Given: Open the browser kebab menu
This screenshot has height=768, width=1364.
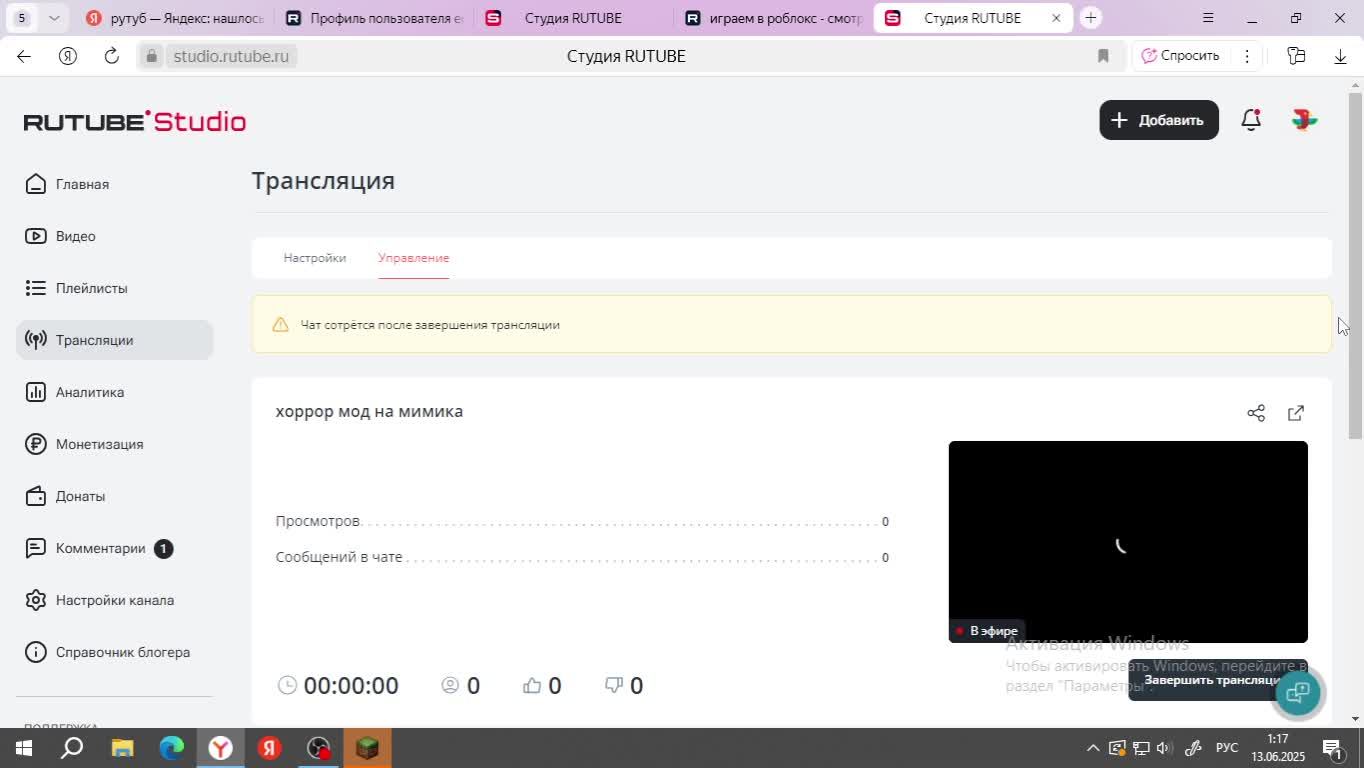Looking at the screenshot, I should (1247, 56).
